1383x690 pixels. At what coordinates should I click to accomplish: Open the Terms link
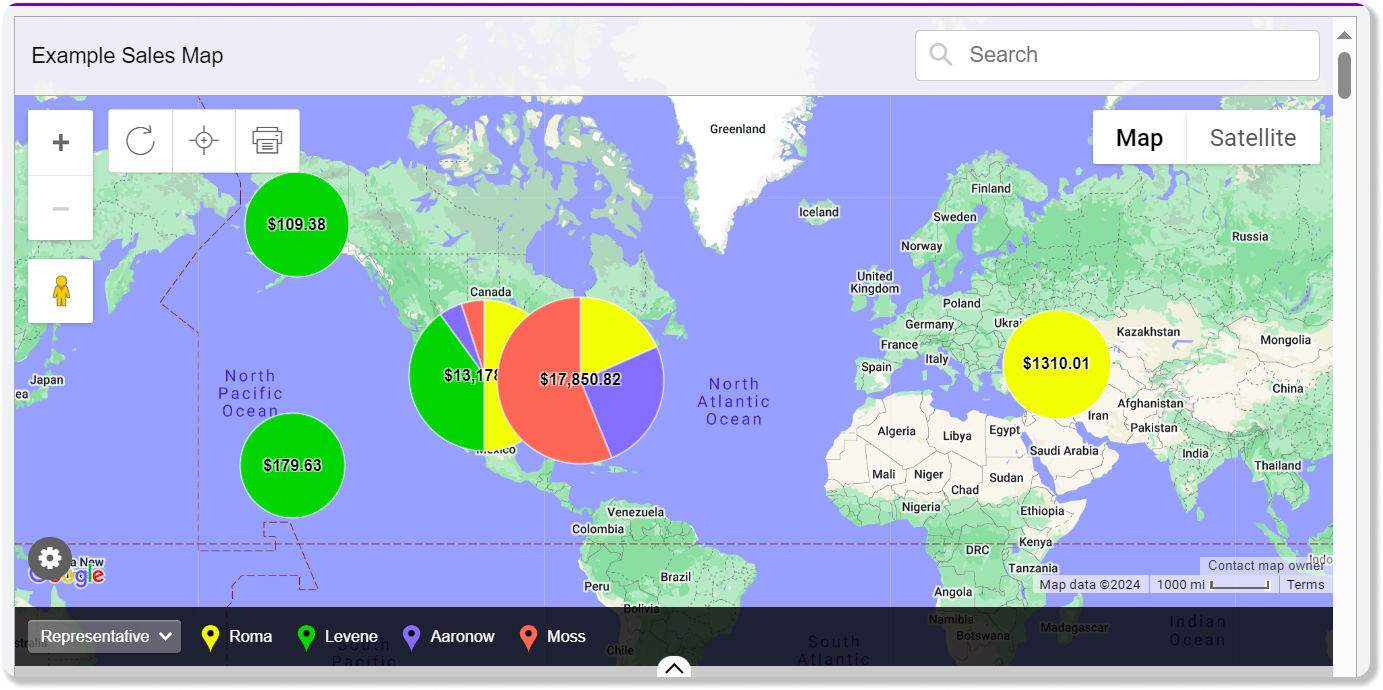click(x=1305, y=585)
